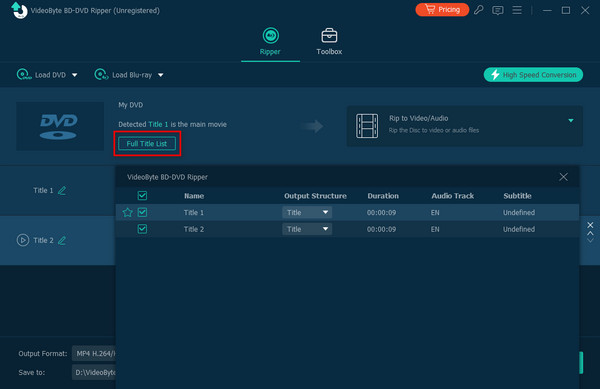Expand the Load Blu-ray dropdown arrow

[x=161, y=75]
